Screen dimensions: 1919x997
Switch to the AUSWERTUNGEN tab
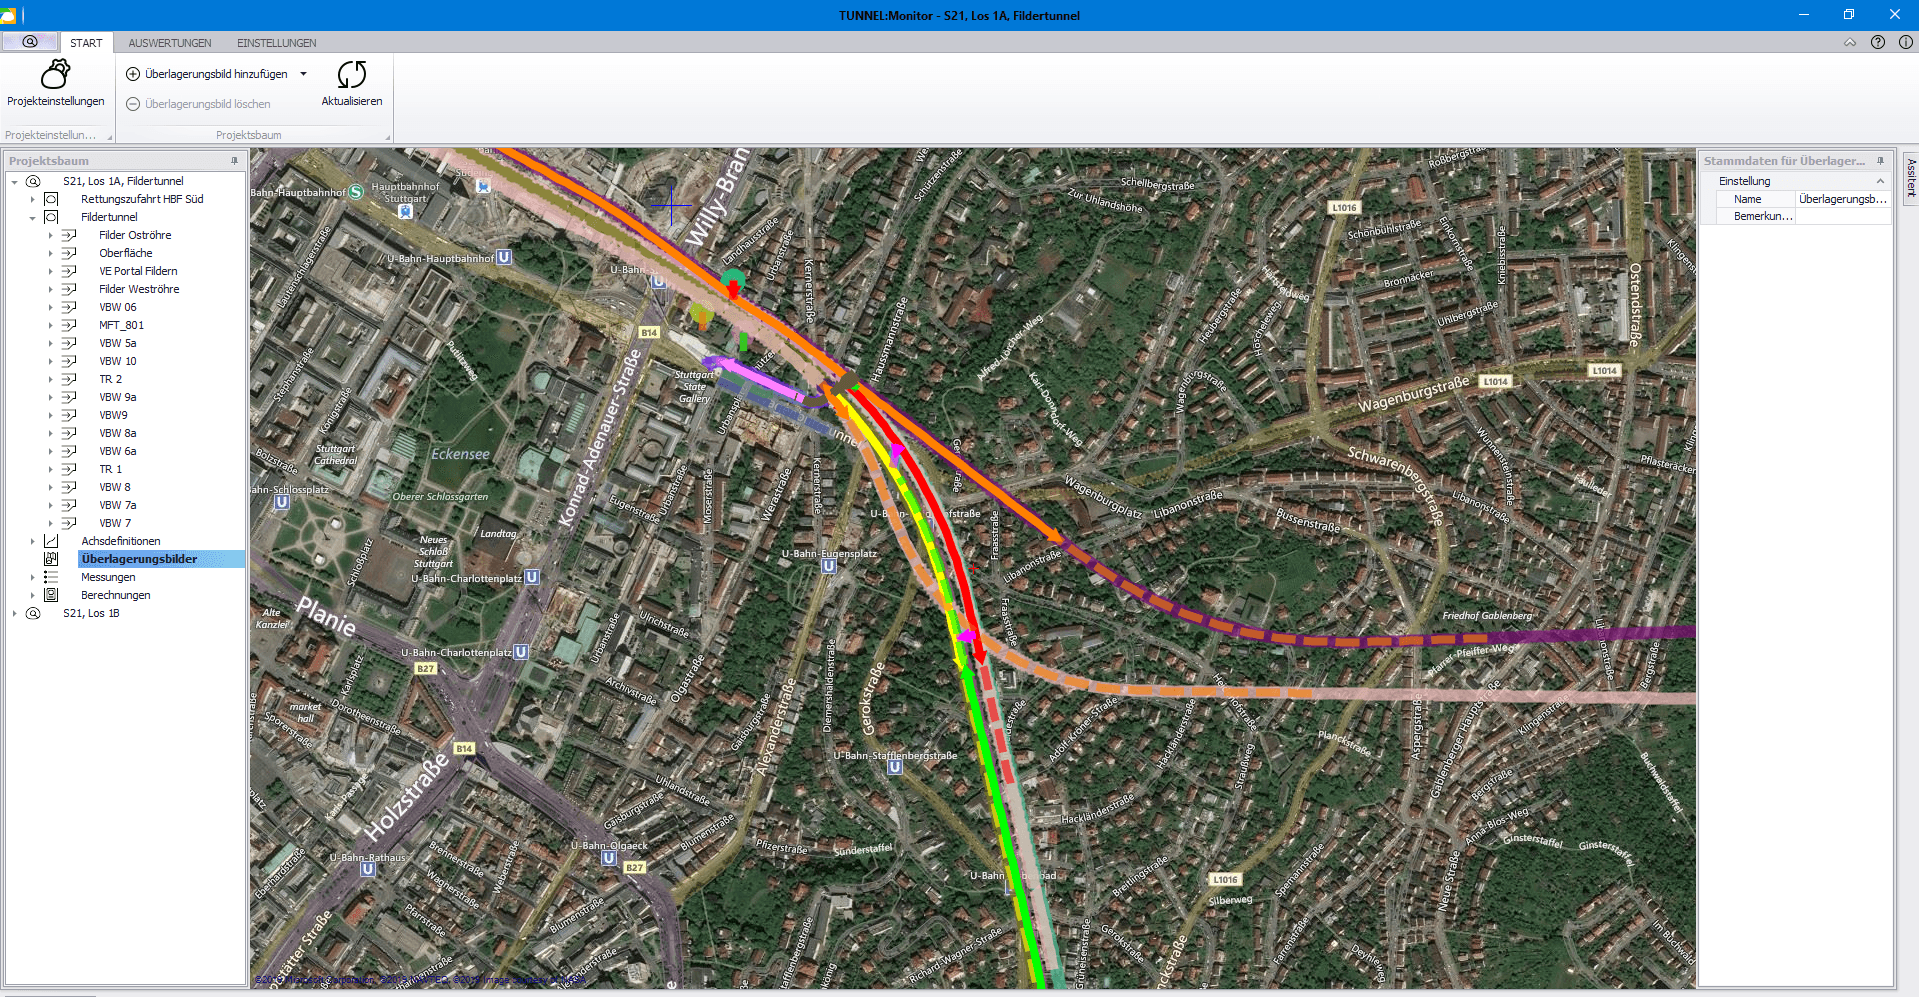[x=170, y=43]
